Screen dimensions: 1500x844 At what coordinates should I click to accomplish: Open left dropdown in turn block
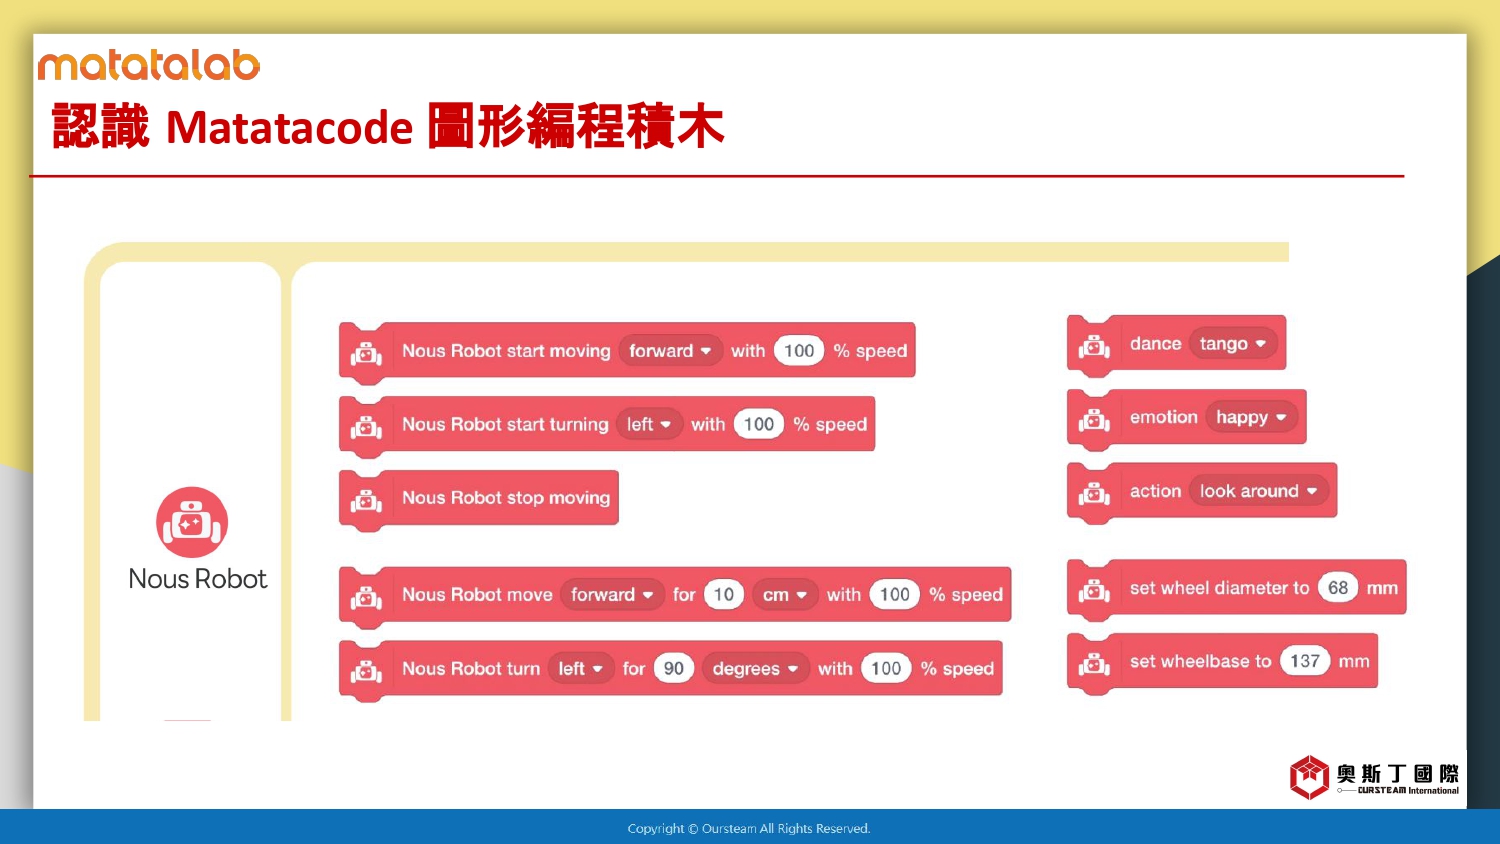[x=581, y=668]
